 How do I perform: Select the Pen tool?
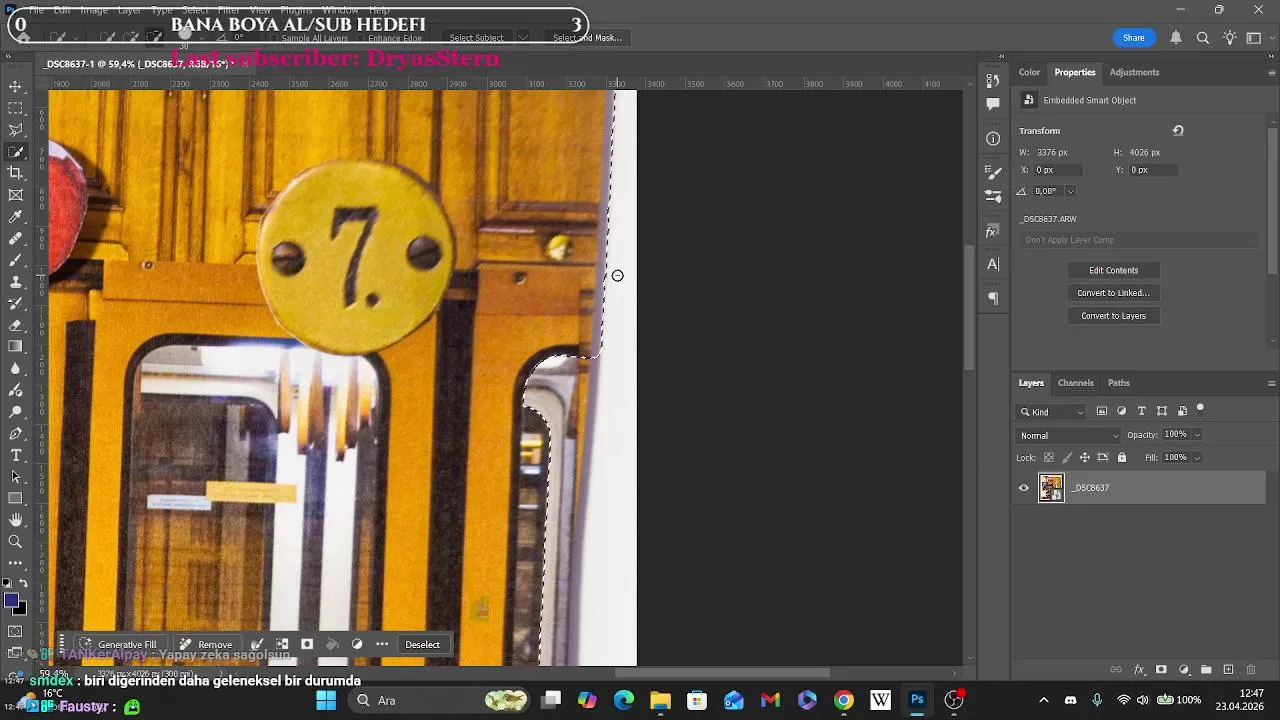click(x=16, y=434)
